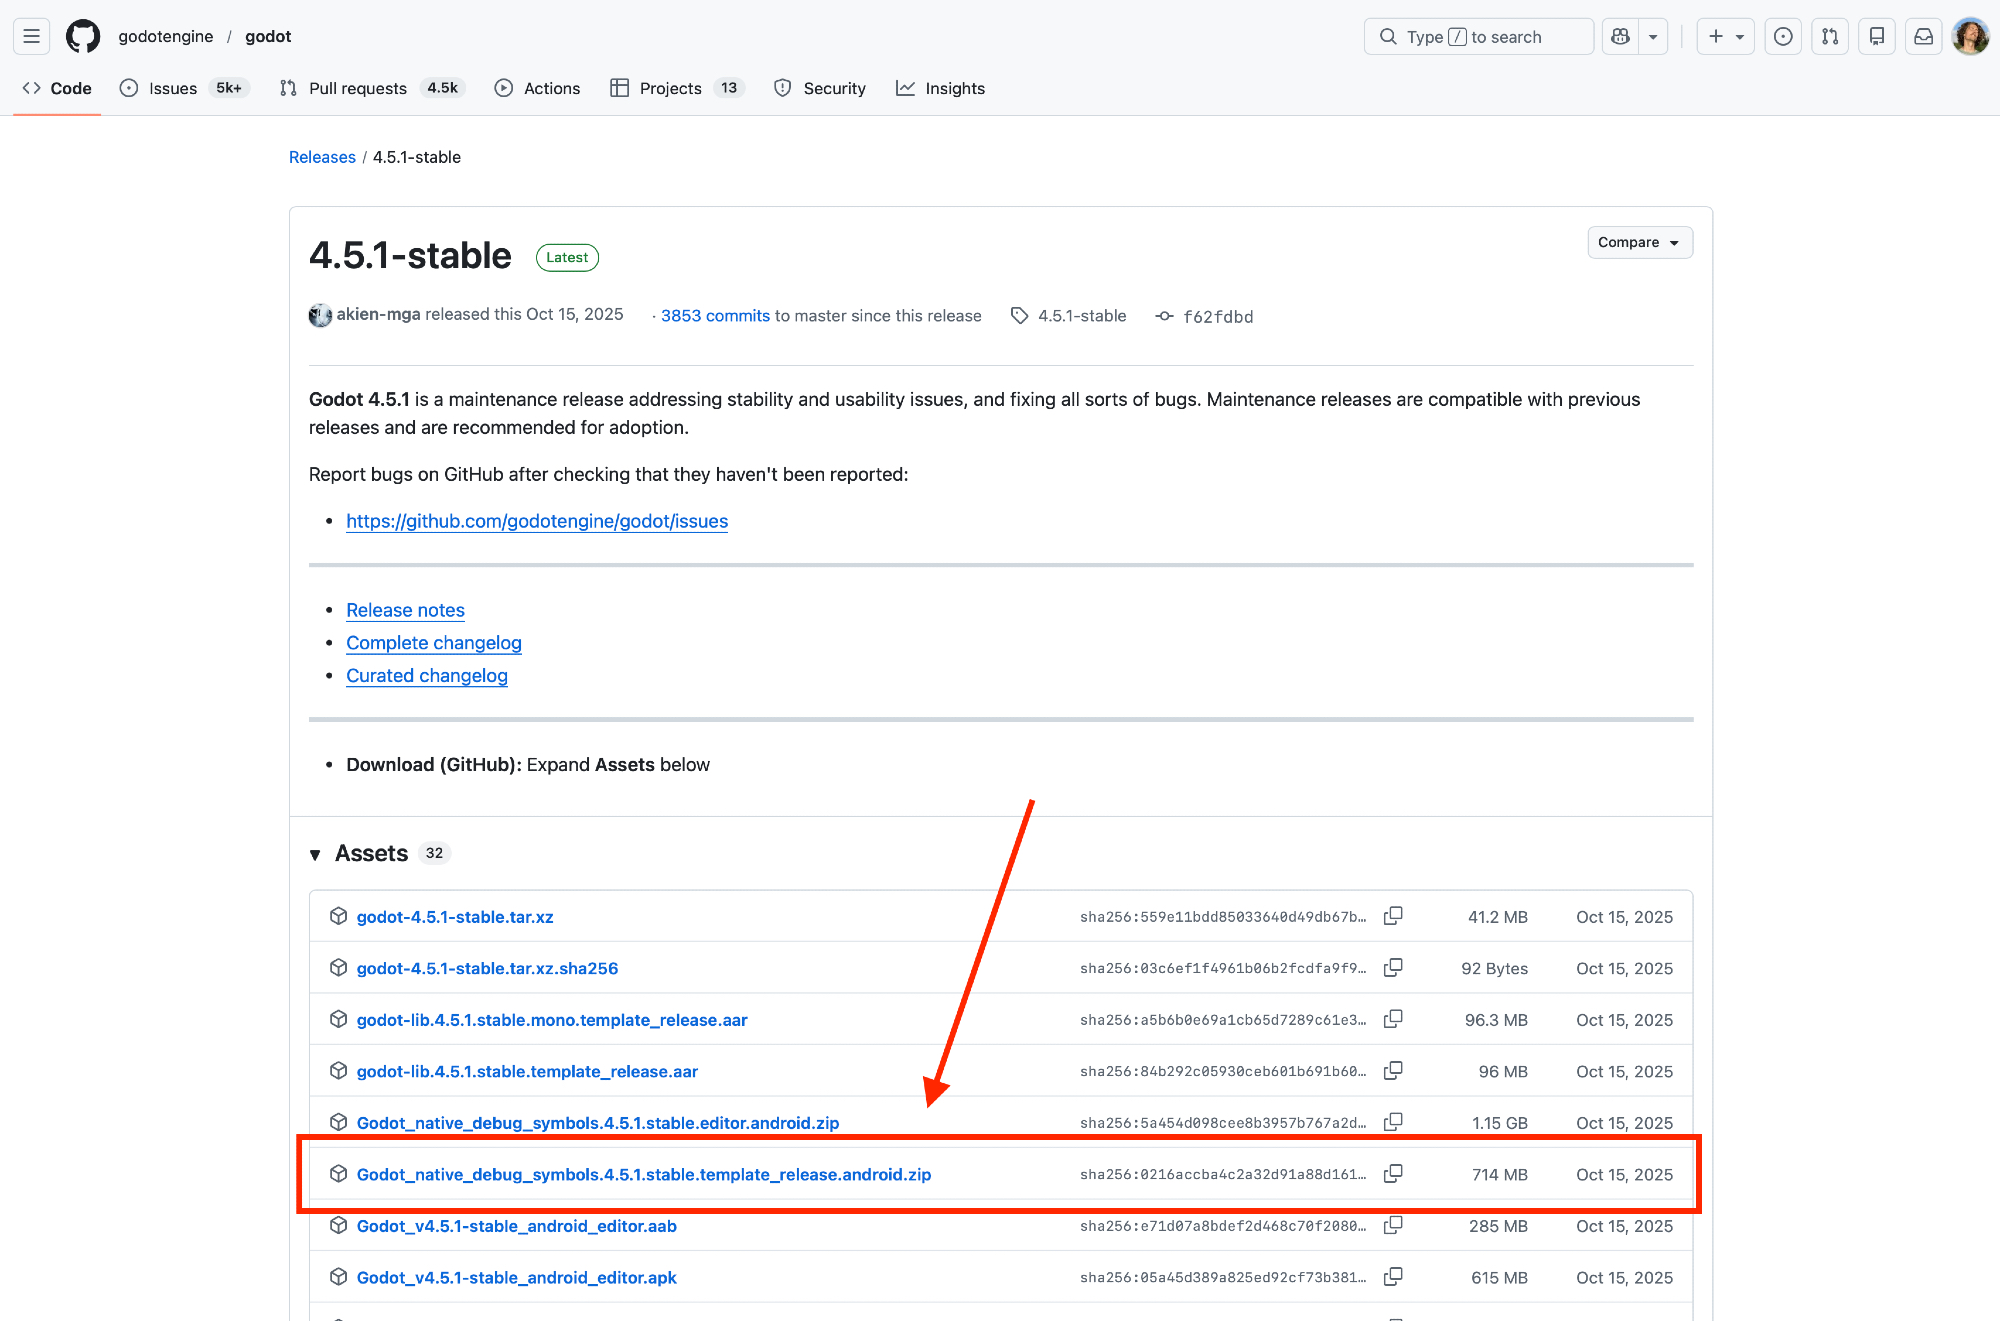Open the Copilot chat icon

tap(1621, 37)
